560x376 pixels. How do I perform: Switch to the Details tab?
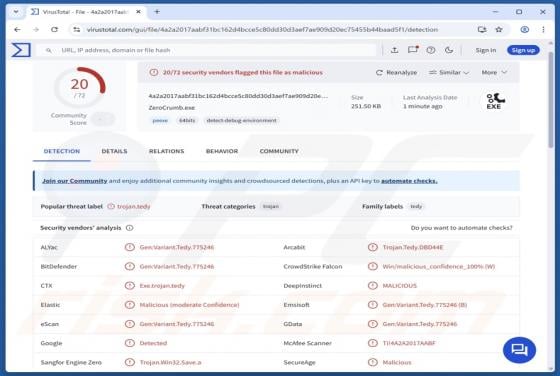pos(114,151)
